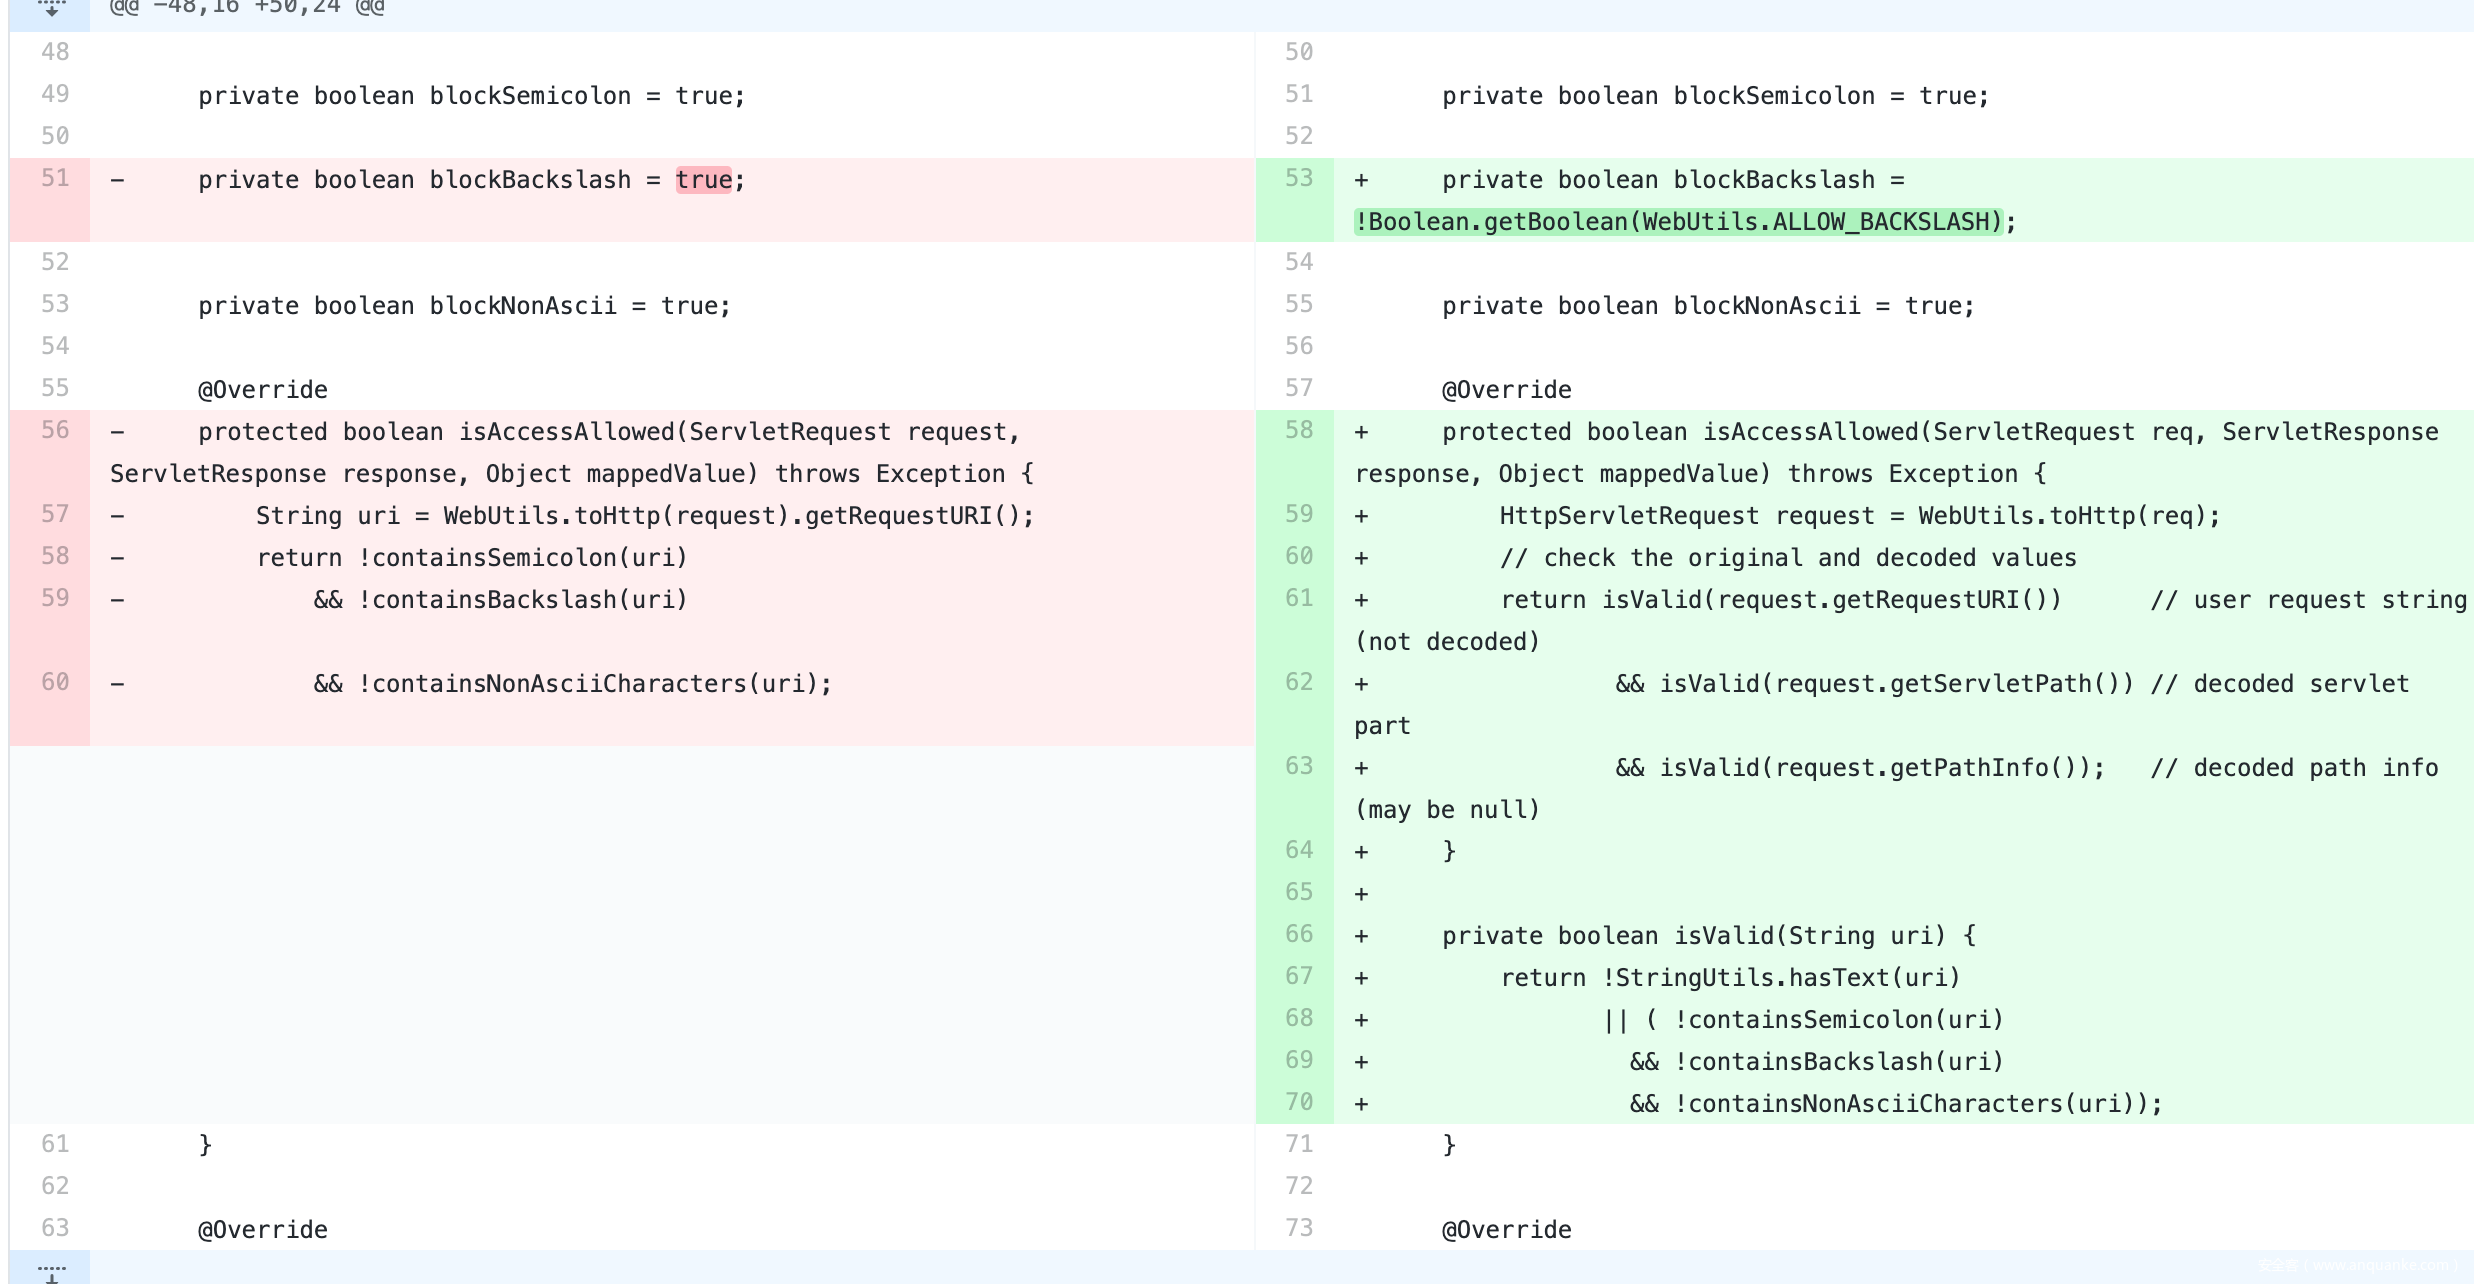
Task: Click highlighted Boolean.getBoolean(WebUtils.ALLOW_BACKSLASH) expression
Action: 1678,222
